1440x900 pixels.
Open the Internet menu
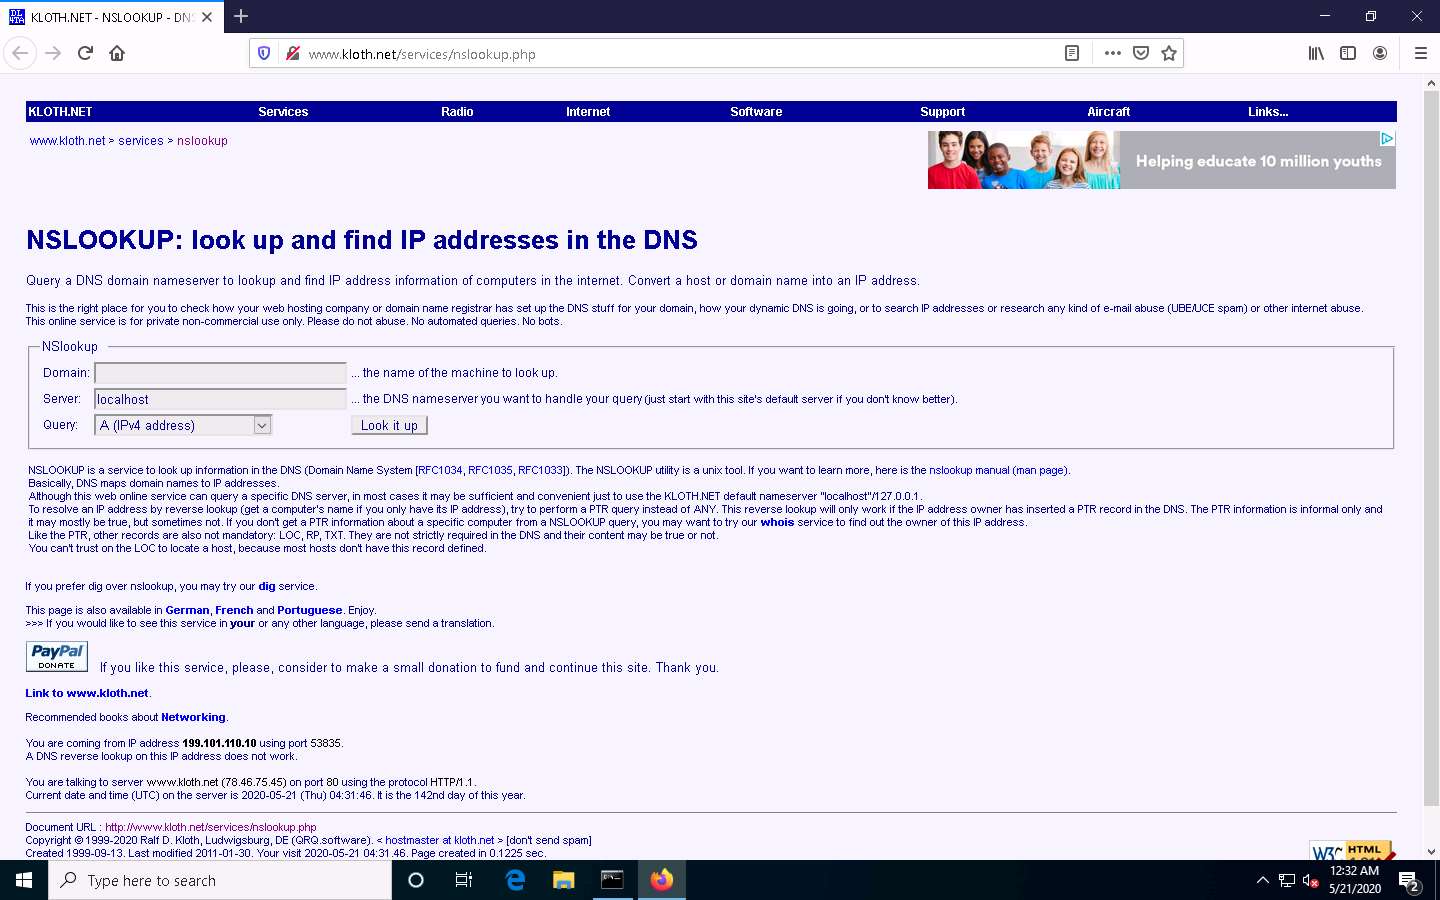[x=588, y=112]
